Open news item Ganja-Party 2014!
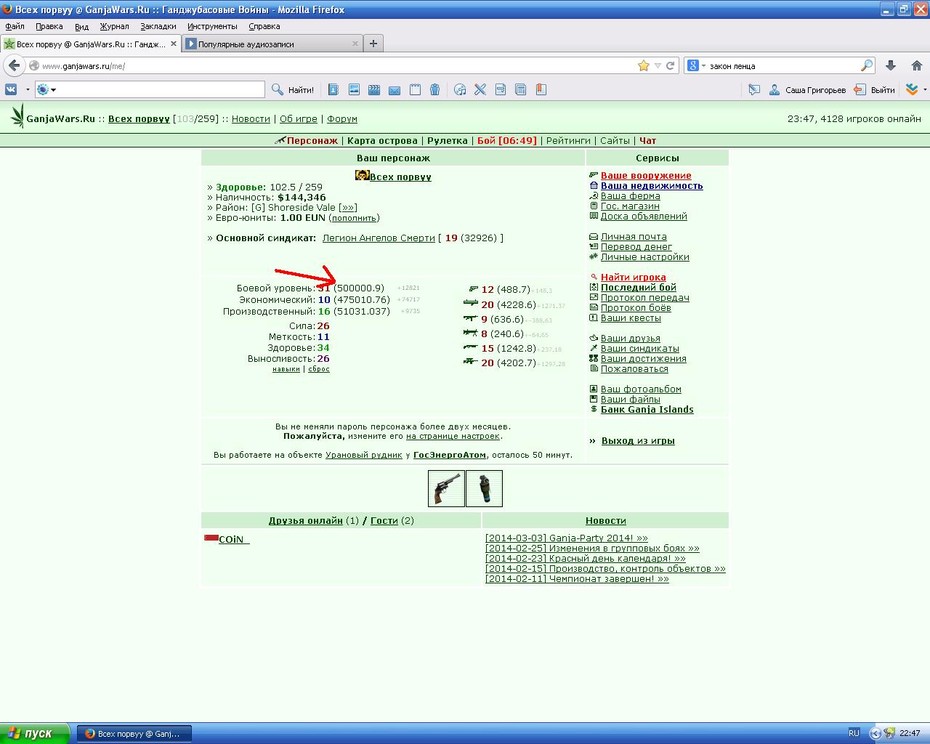Viewport: 930px width, 744px height. [566, 538]
